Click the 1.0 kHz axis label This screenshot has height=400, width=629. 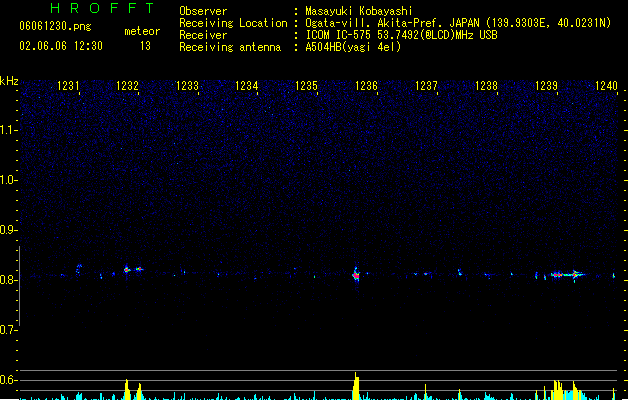point(8,180)
